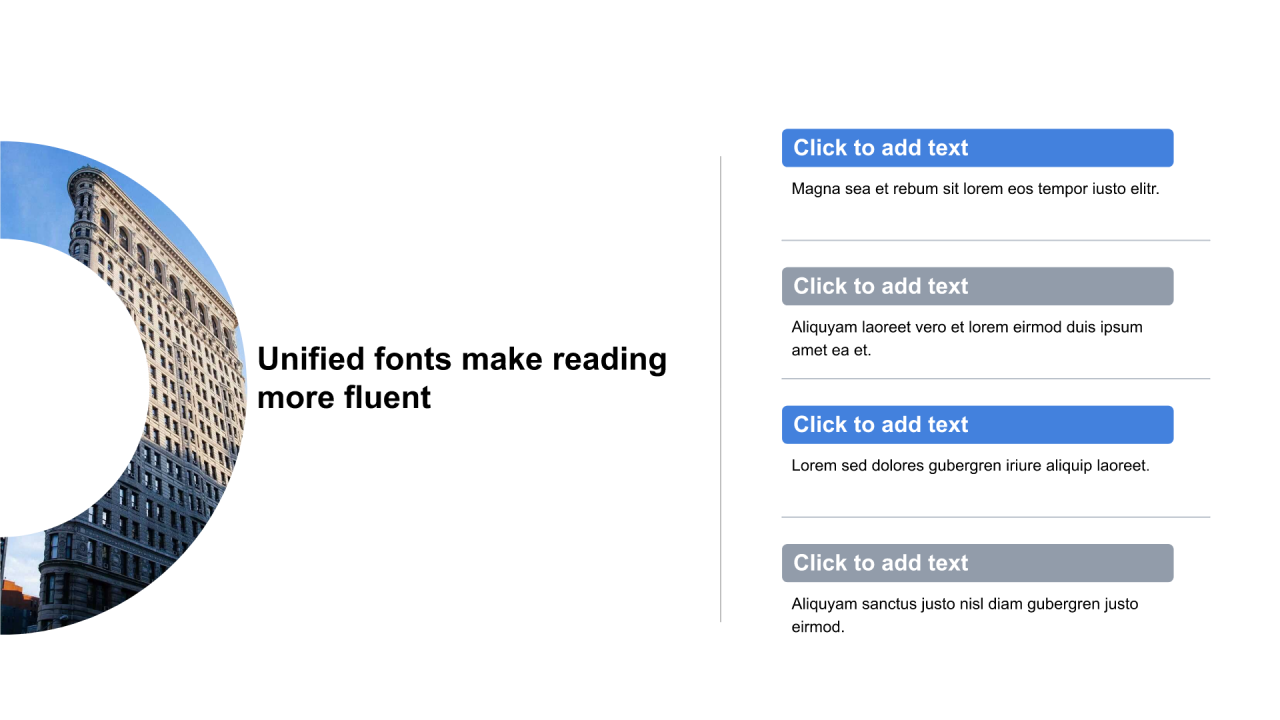Select blue header above 'Lorem sed dolores' text

tap(977, 425)
